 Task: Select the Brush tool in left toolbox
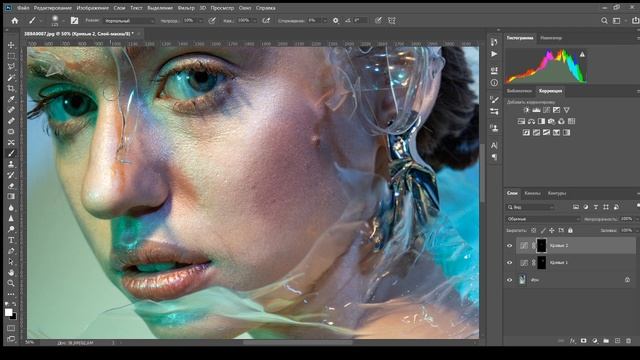11,153
